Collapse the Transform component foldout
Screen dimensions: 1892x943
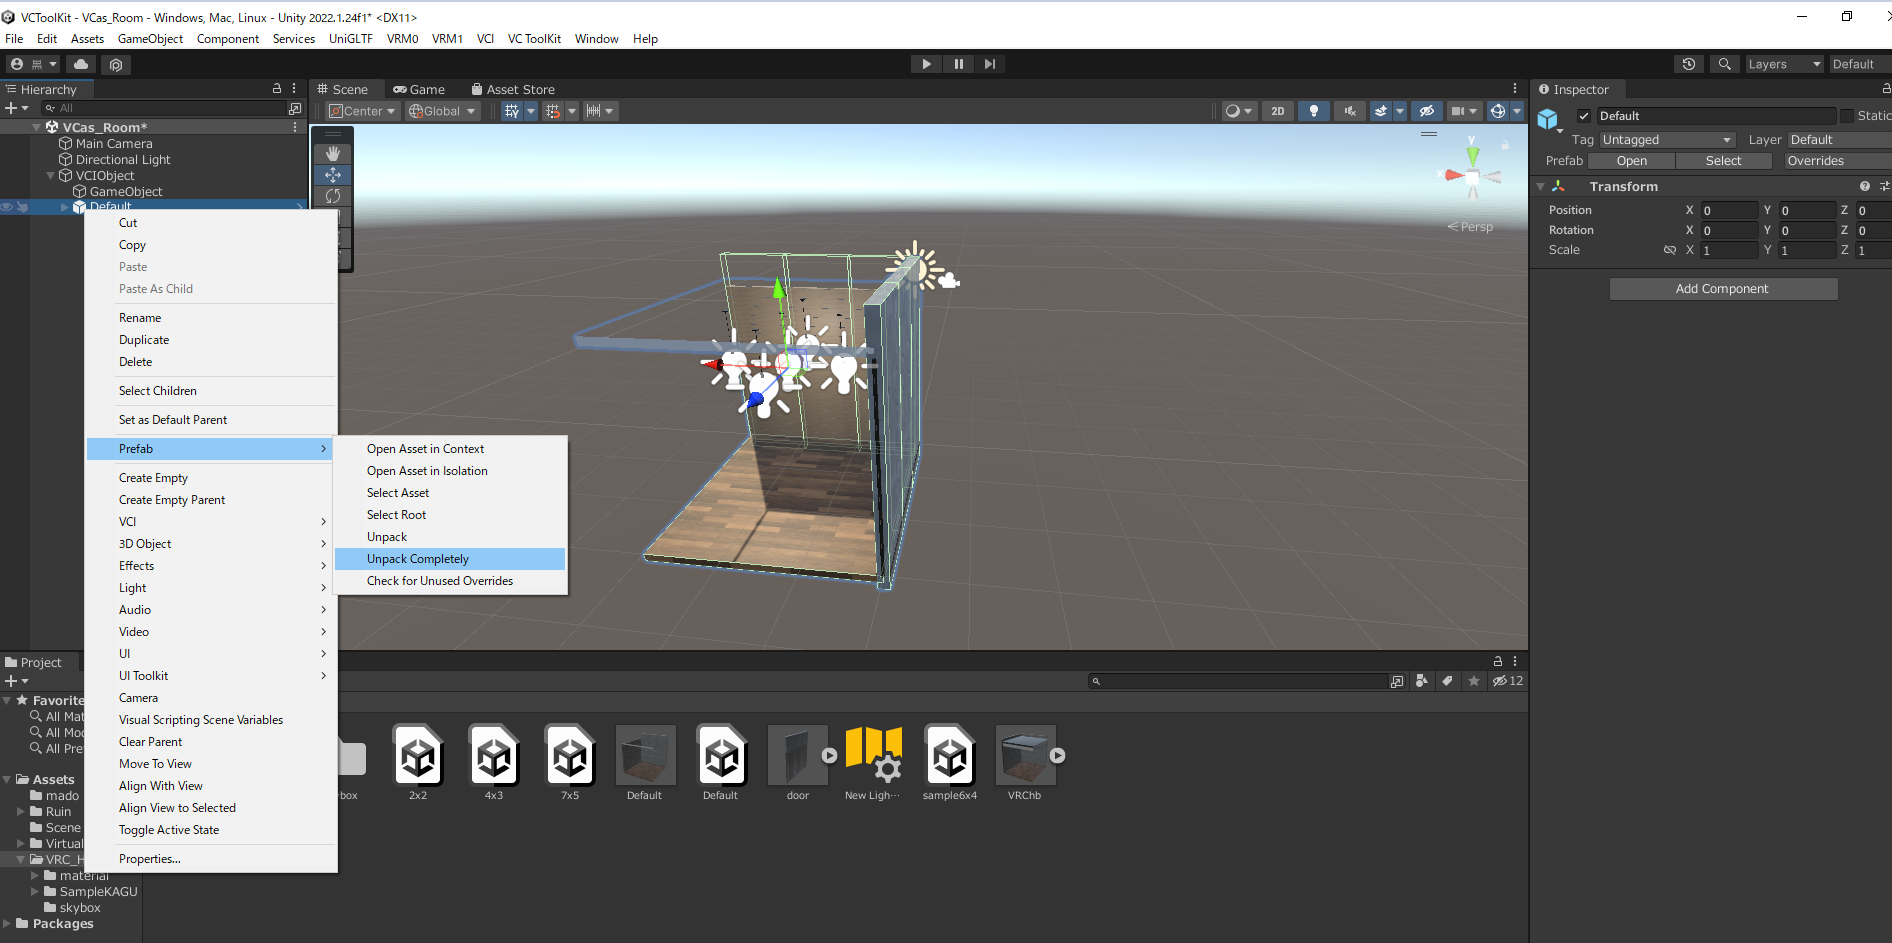click(x=1541, y=186)
